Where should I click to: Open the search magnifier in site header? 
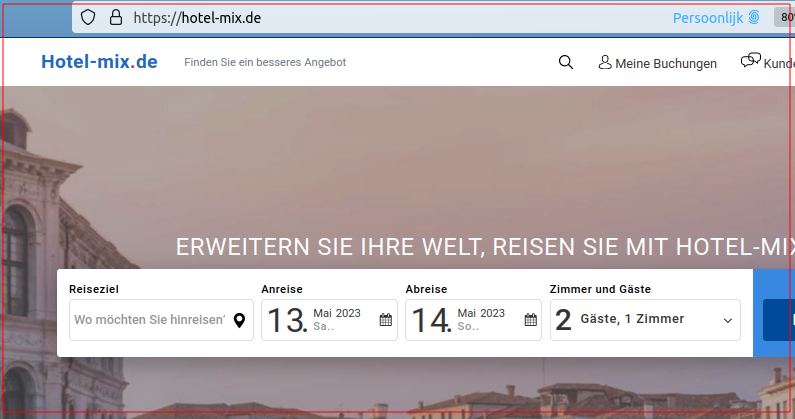pyautogui.click(x=566, y=62)
